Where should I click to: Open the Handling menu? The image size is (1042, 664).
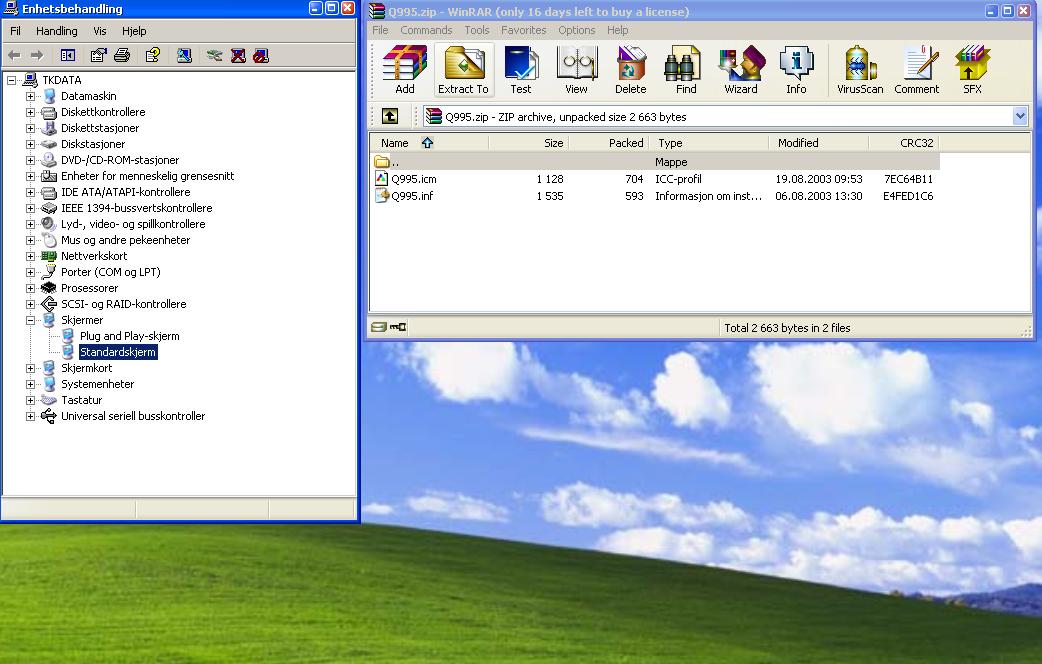56,31
